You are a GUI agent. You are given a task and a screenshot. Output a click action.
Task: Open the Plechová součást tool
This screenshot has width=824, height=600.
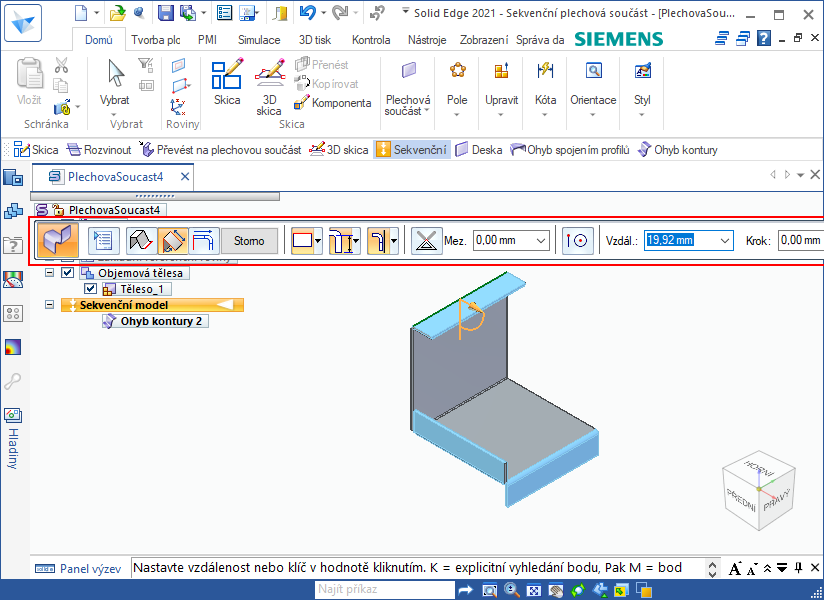click(x=408, y=86)
